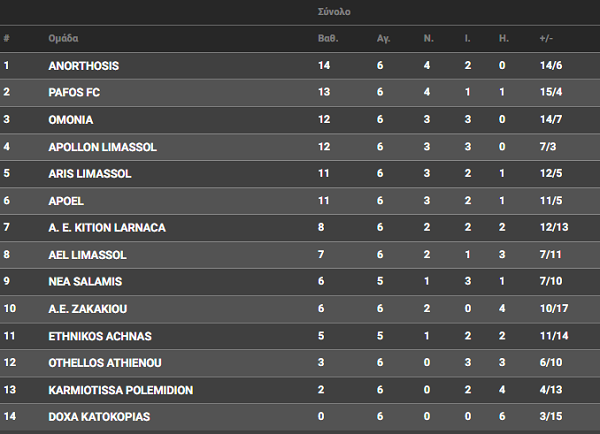Open KARMIOTISSA POLEMIDION team page

point(121,390)
